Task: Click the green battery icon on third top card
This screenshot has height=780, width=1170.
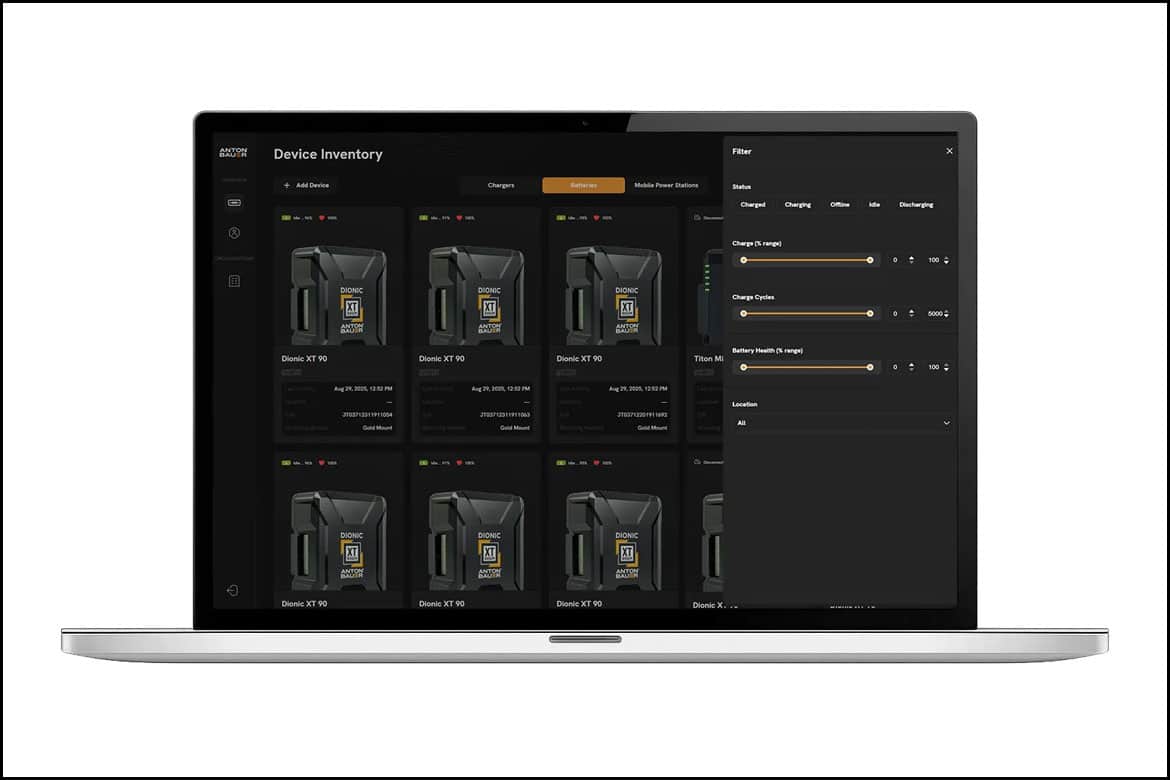Action: (x=561, y=218)
